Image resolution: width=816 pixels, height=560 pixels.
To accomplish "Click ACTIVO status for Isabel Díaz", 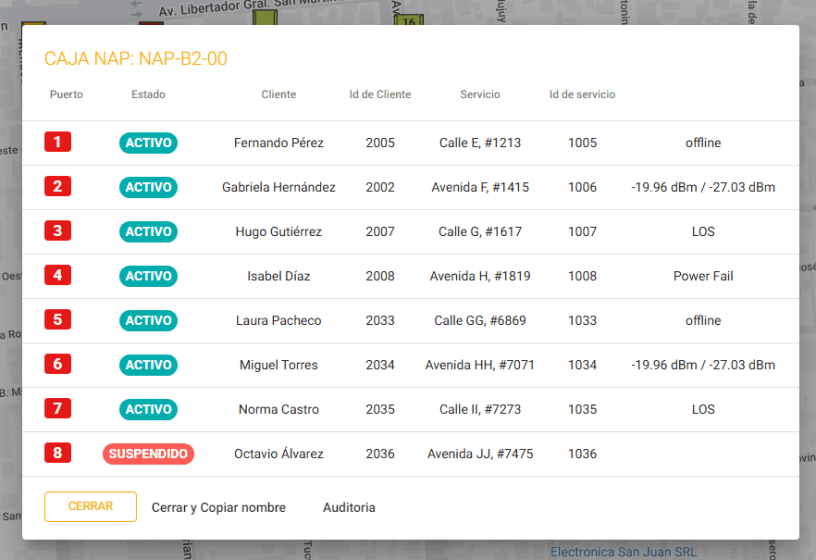I will (148, 276).
